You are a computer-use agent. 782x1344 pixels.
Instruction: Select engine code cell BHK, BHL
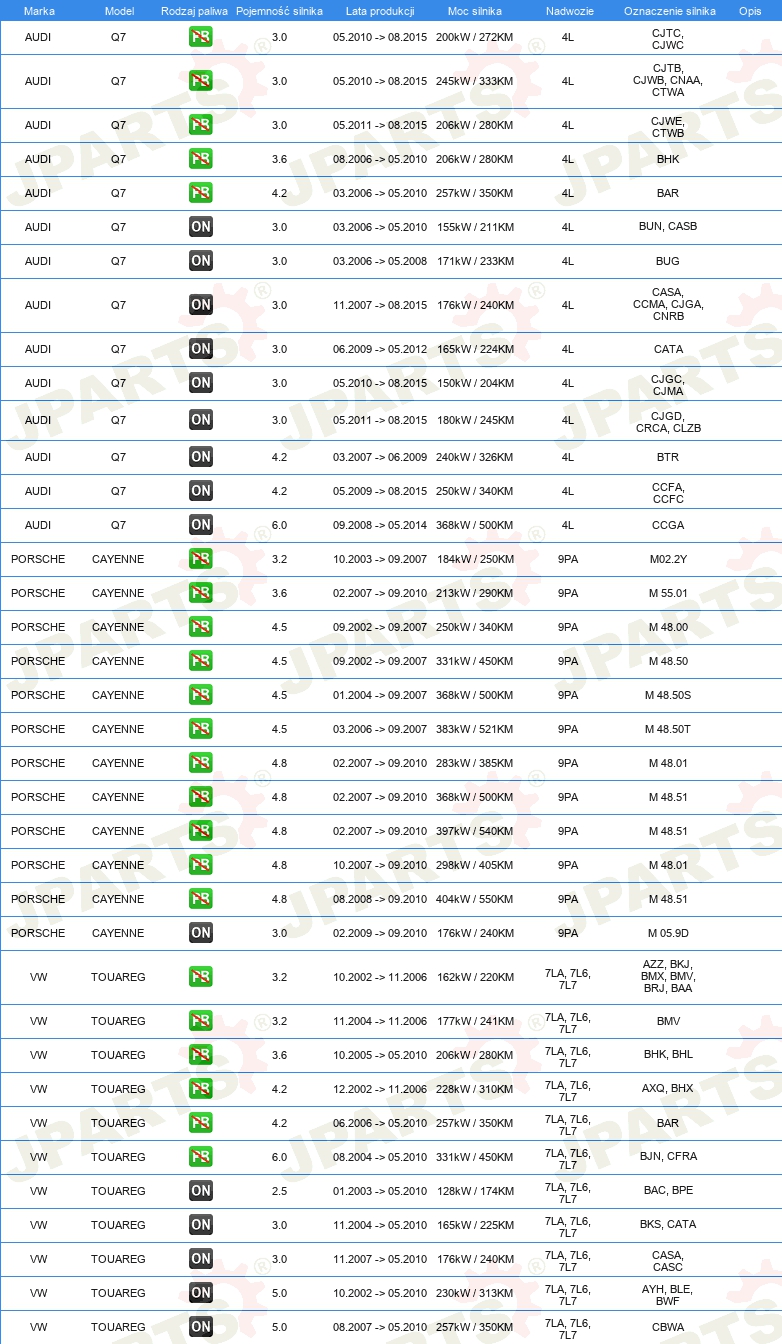click(x=668, y=1055)
